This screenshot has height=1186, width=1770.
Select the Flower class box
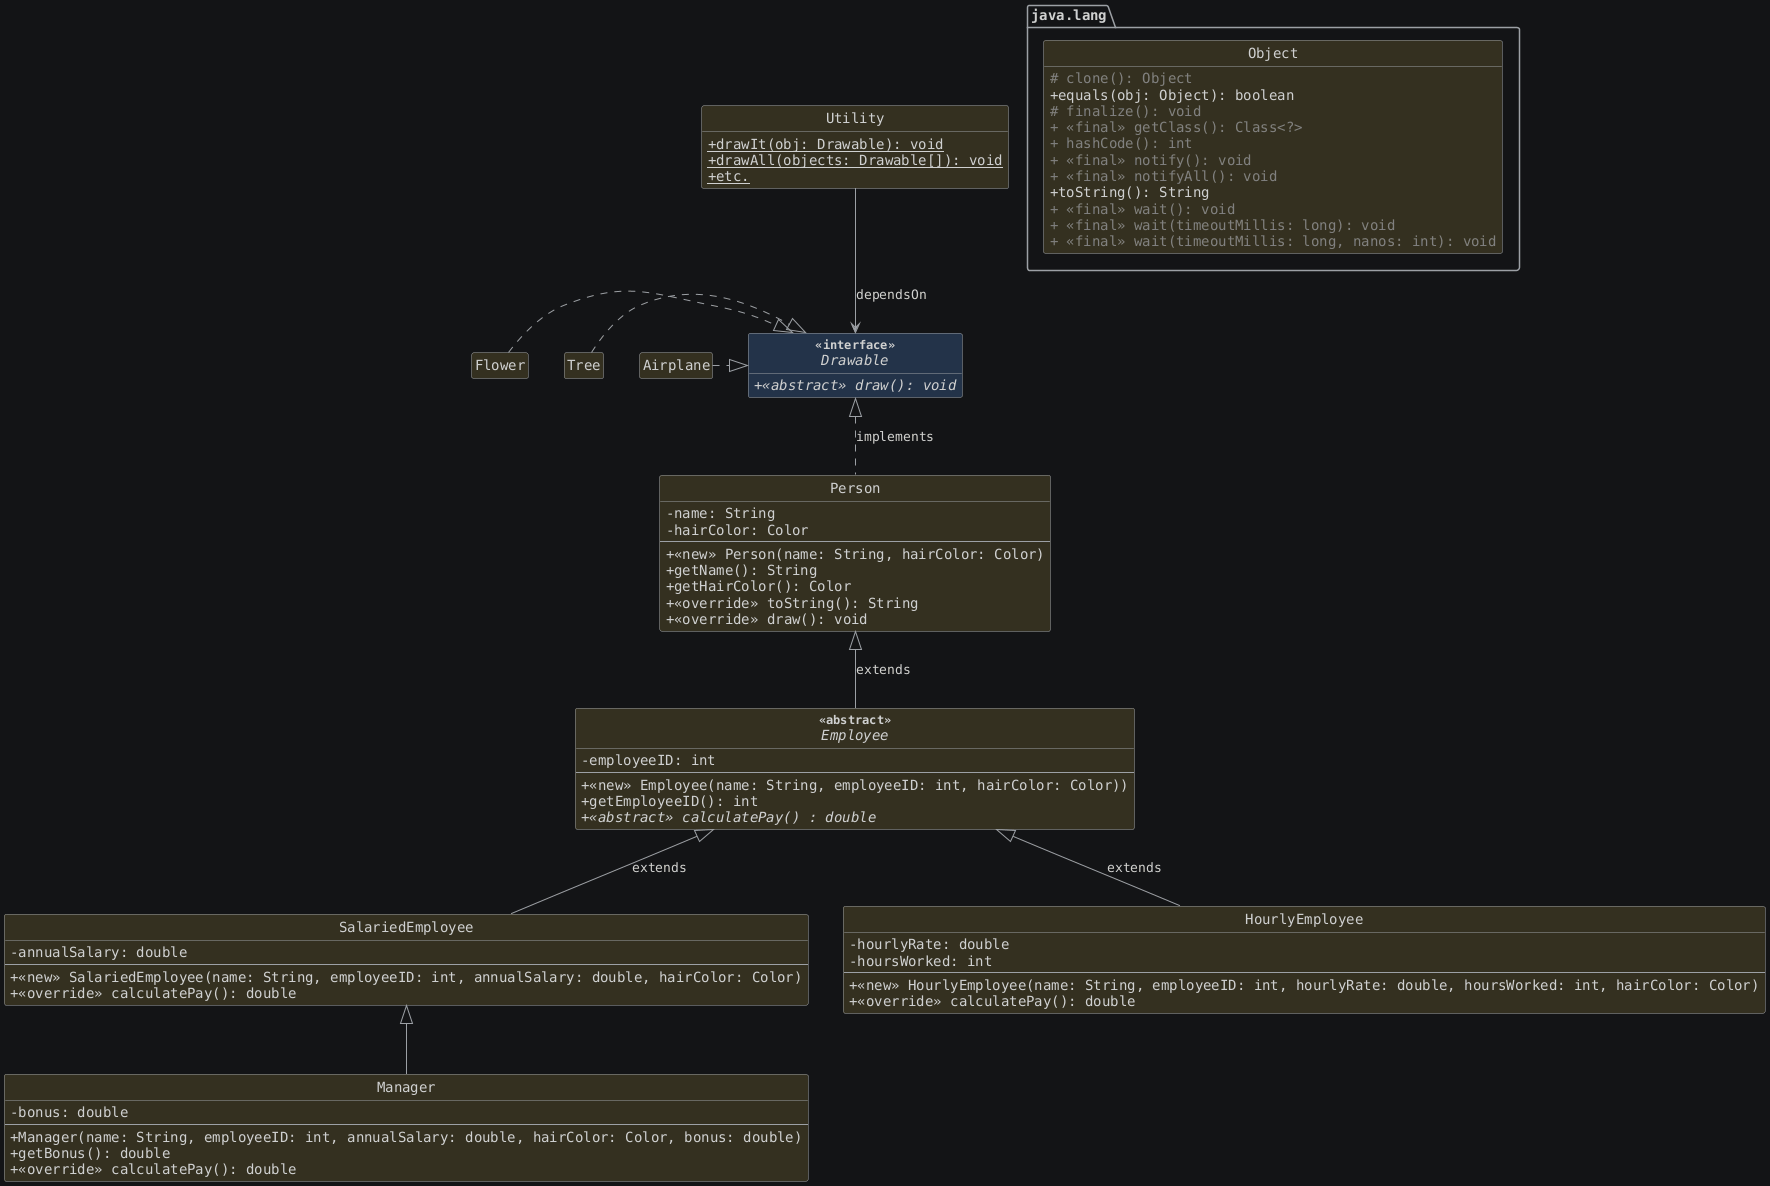(x=500, y=365)
